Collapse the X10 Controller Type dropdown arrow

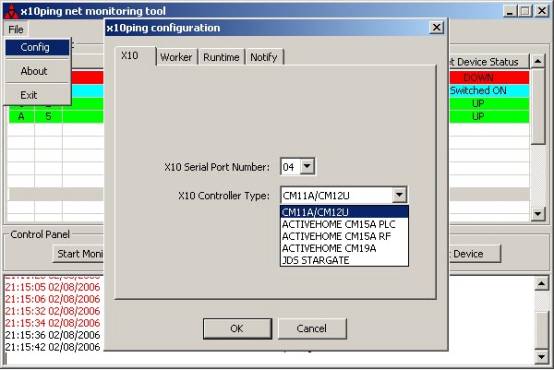[x=399, y=195]
